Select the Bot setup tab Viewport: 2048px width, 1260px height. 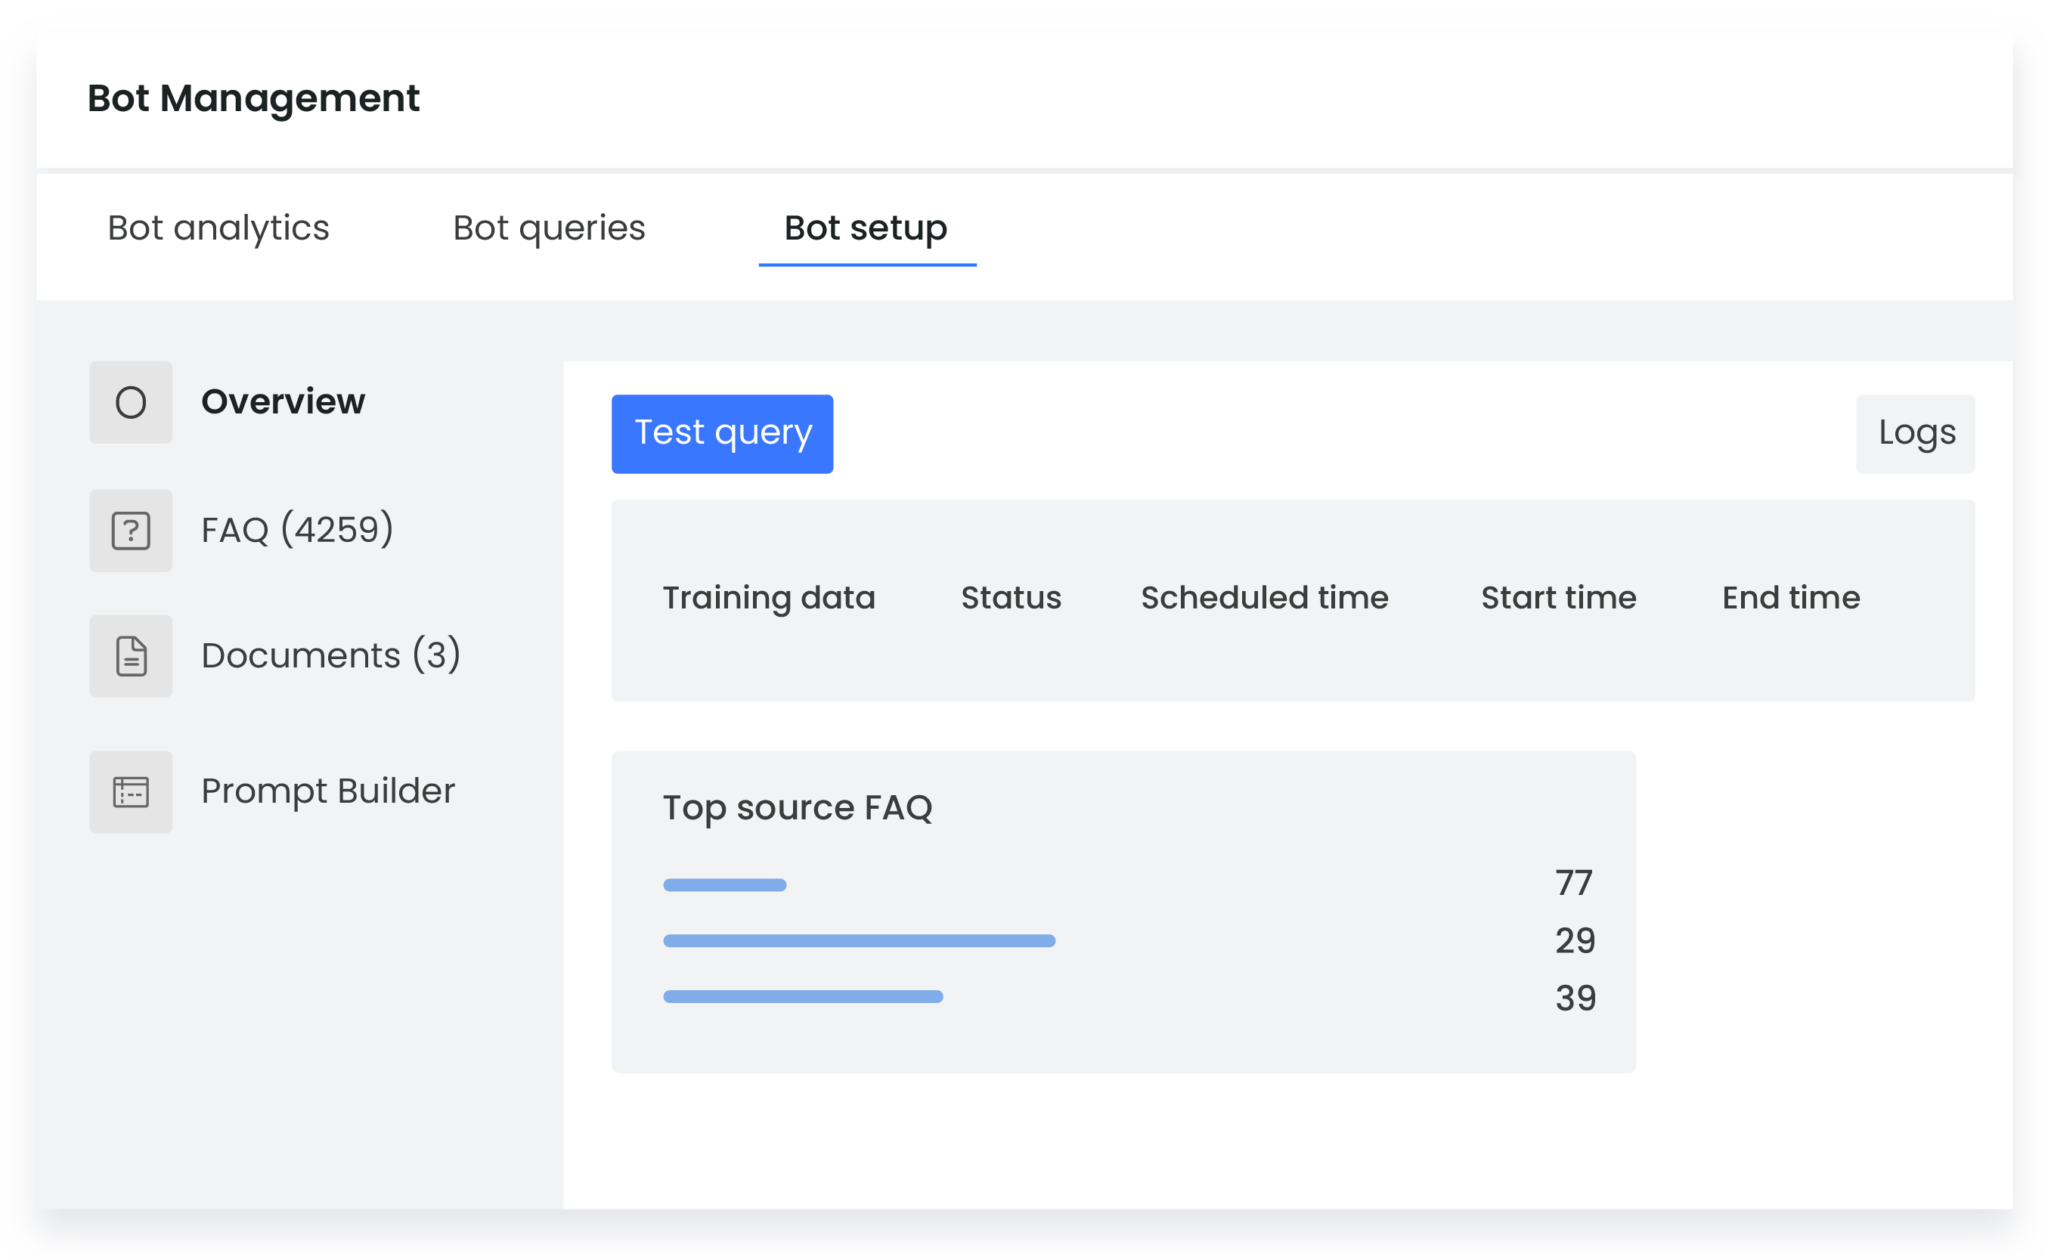coord(866,228)
